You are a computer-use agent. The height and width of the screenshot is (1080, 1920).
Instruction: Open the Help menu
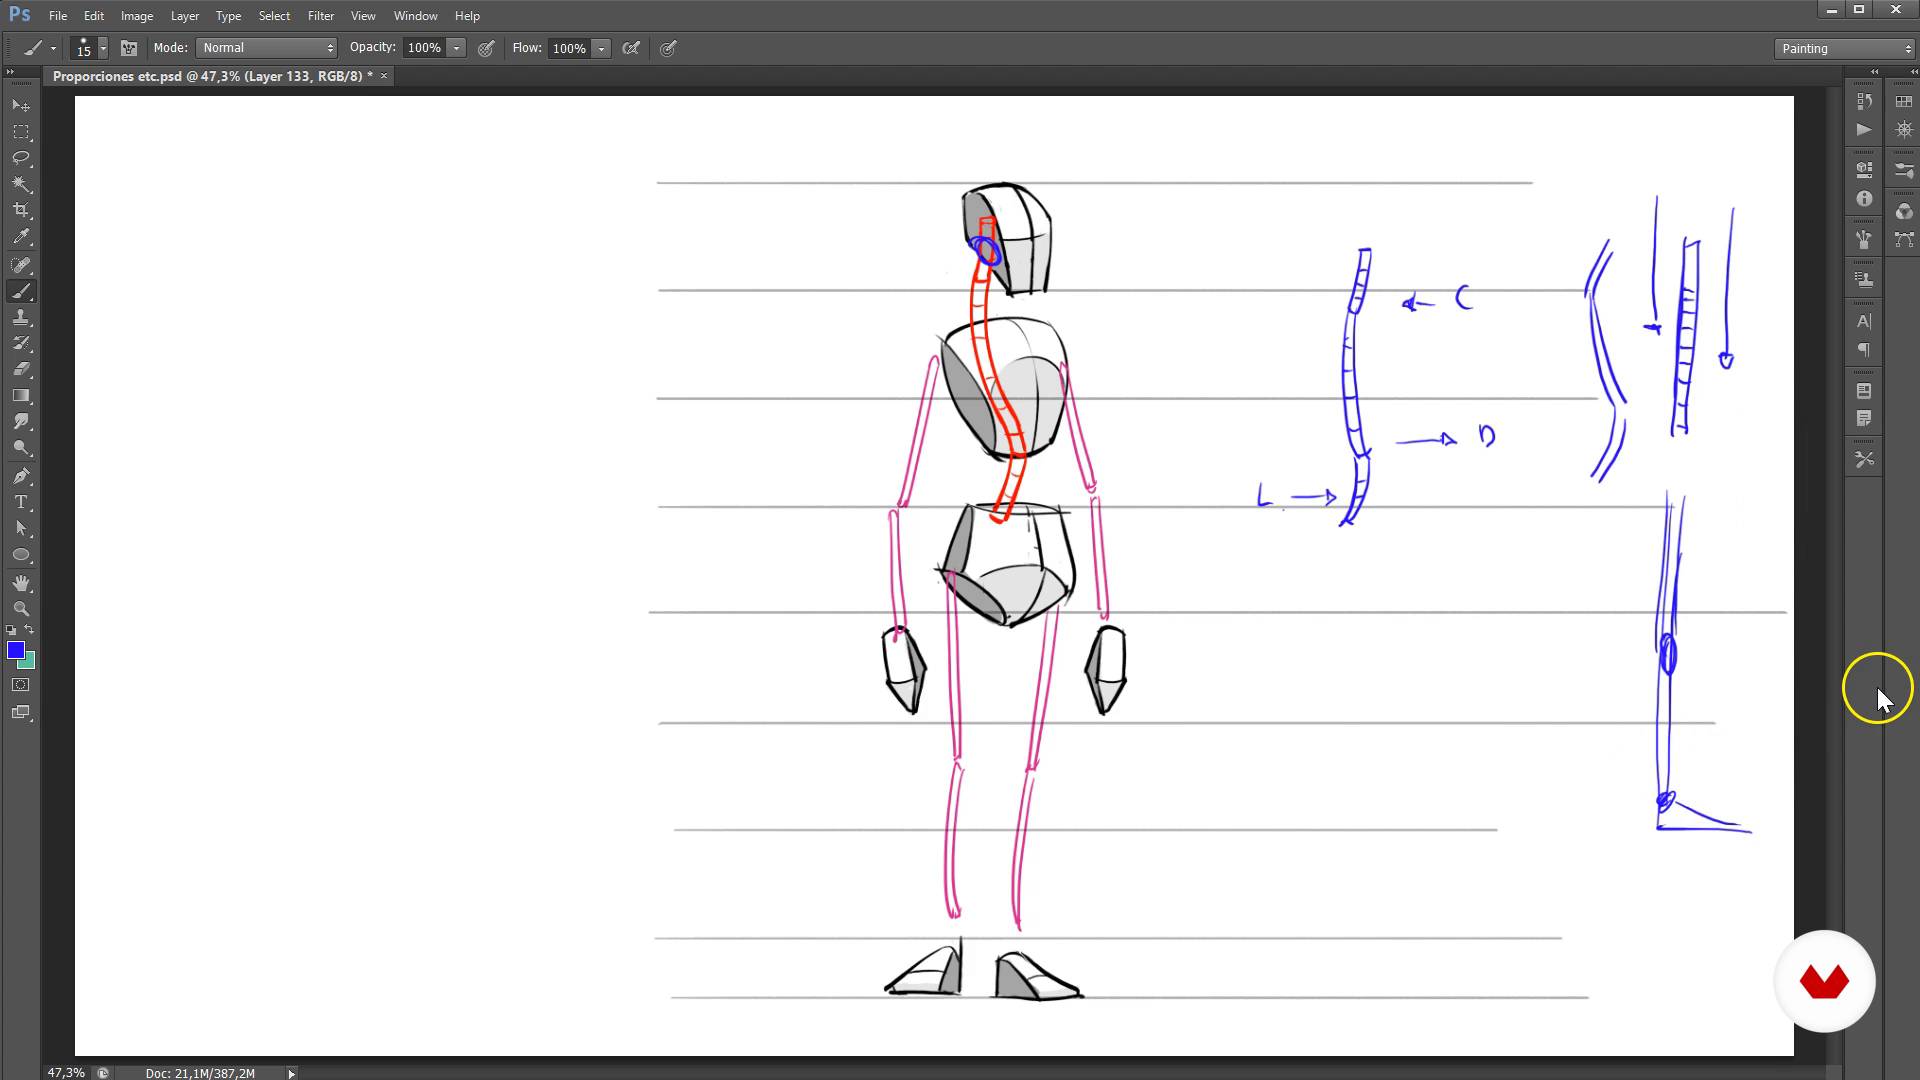[467, 16]
